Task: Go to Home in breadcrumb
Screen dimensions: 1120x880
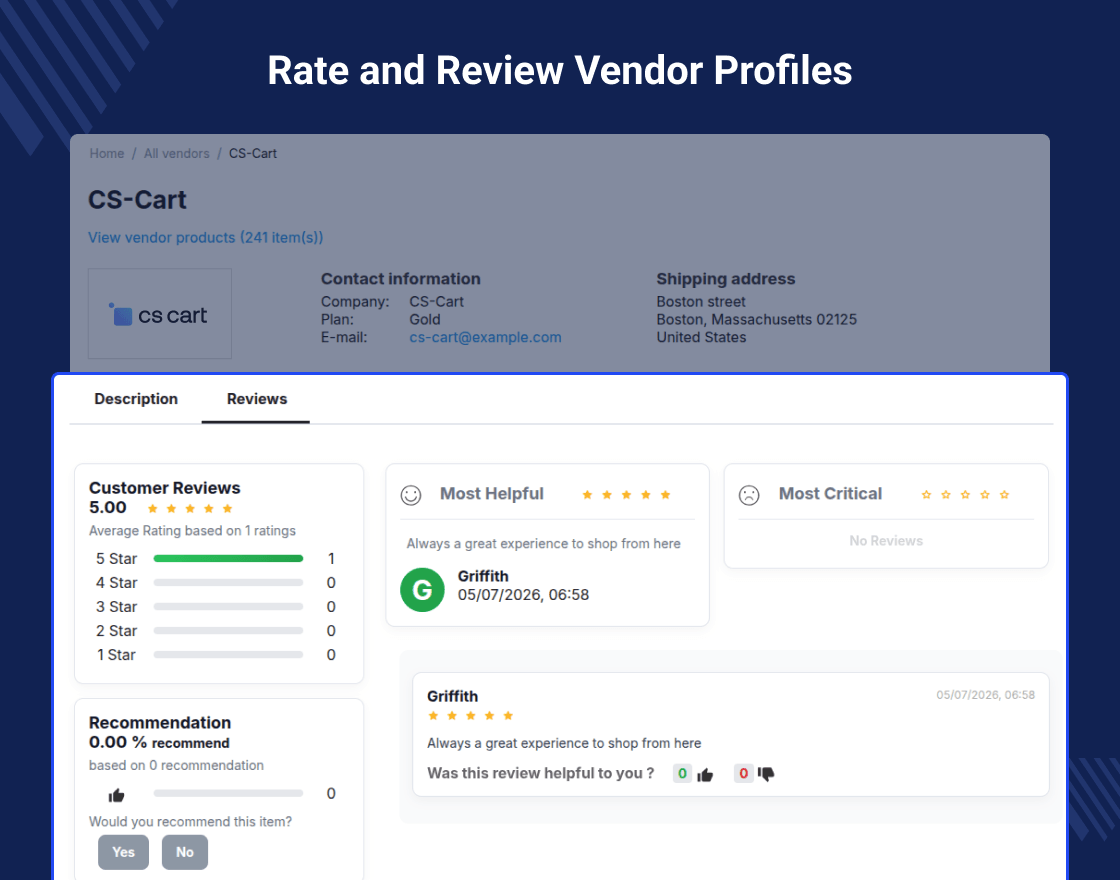Action: 106,154
